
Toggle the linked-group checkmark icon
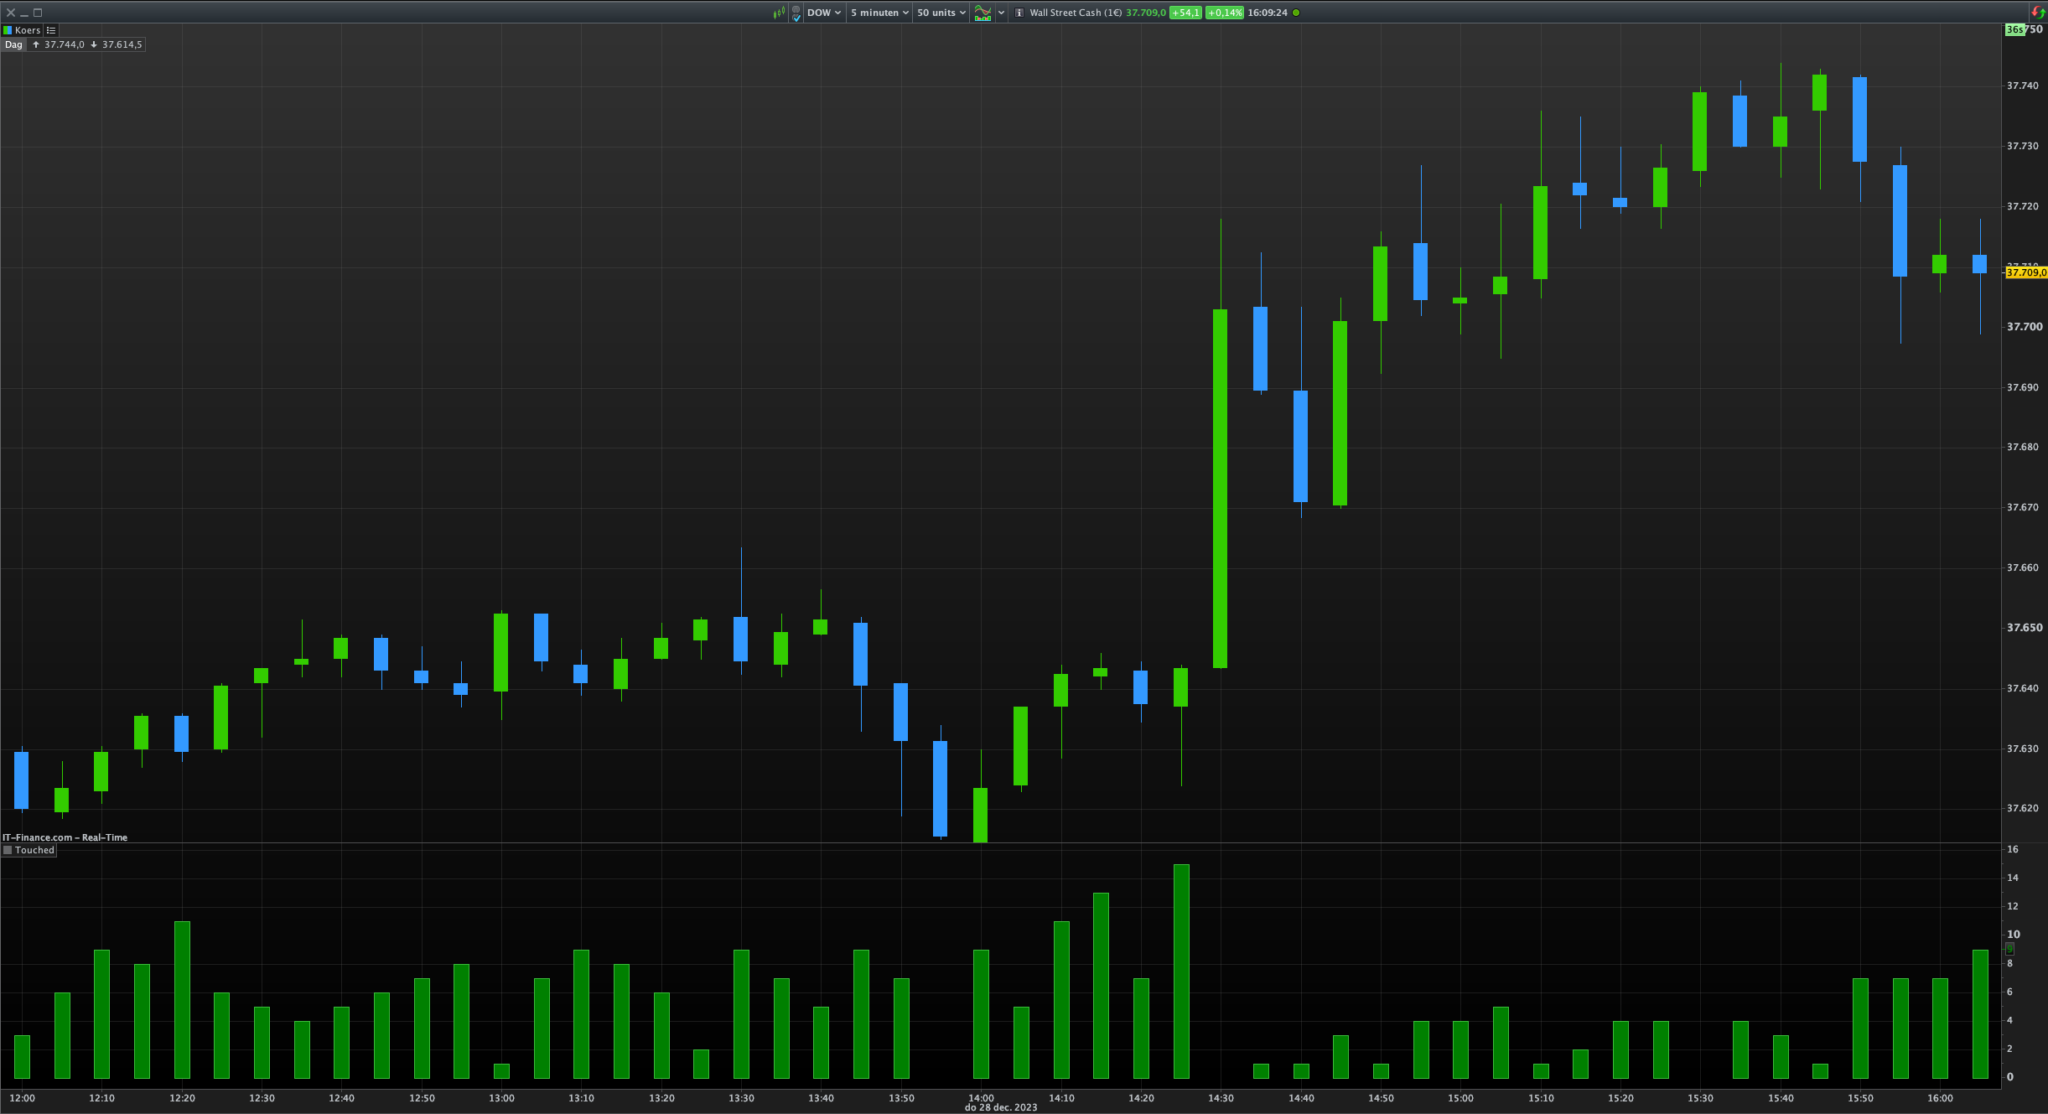(x=796, y=13)
